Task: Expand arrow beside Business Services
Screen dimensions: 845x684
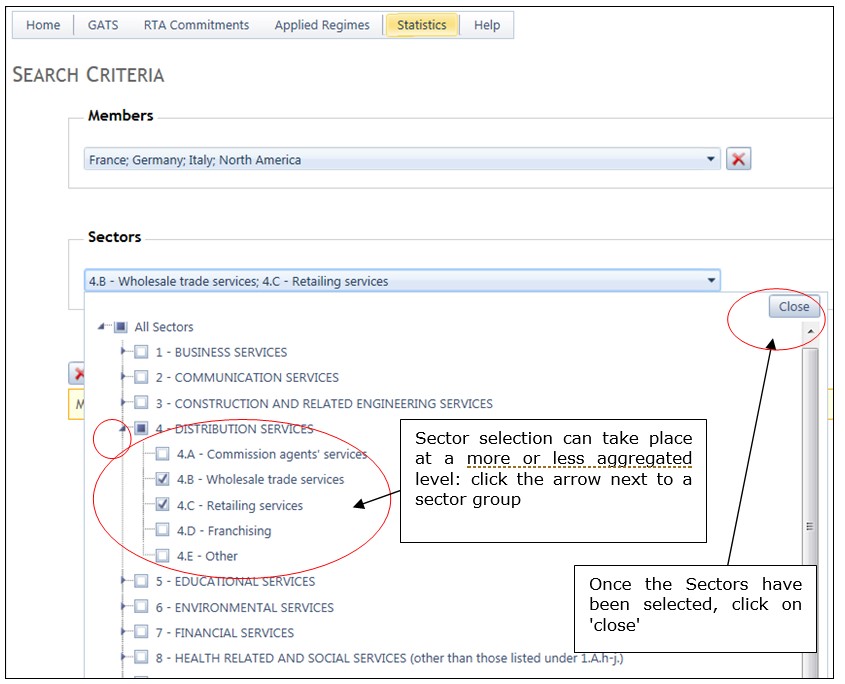Action: [123, 351]
